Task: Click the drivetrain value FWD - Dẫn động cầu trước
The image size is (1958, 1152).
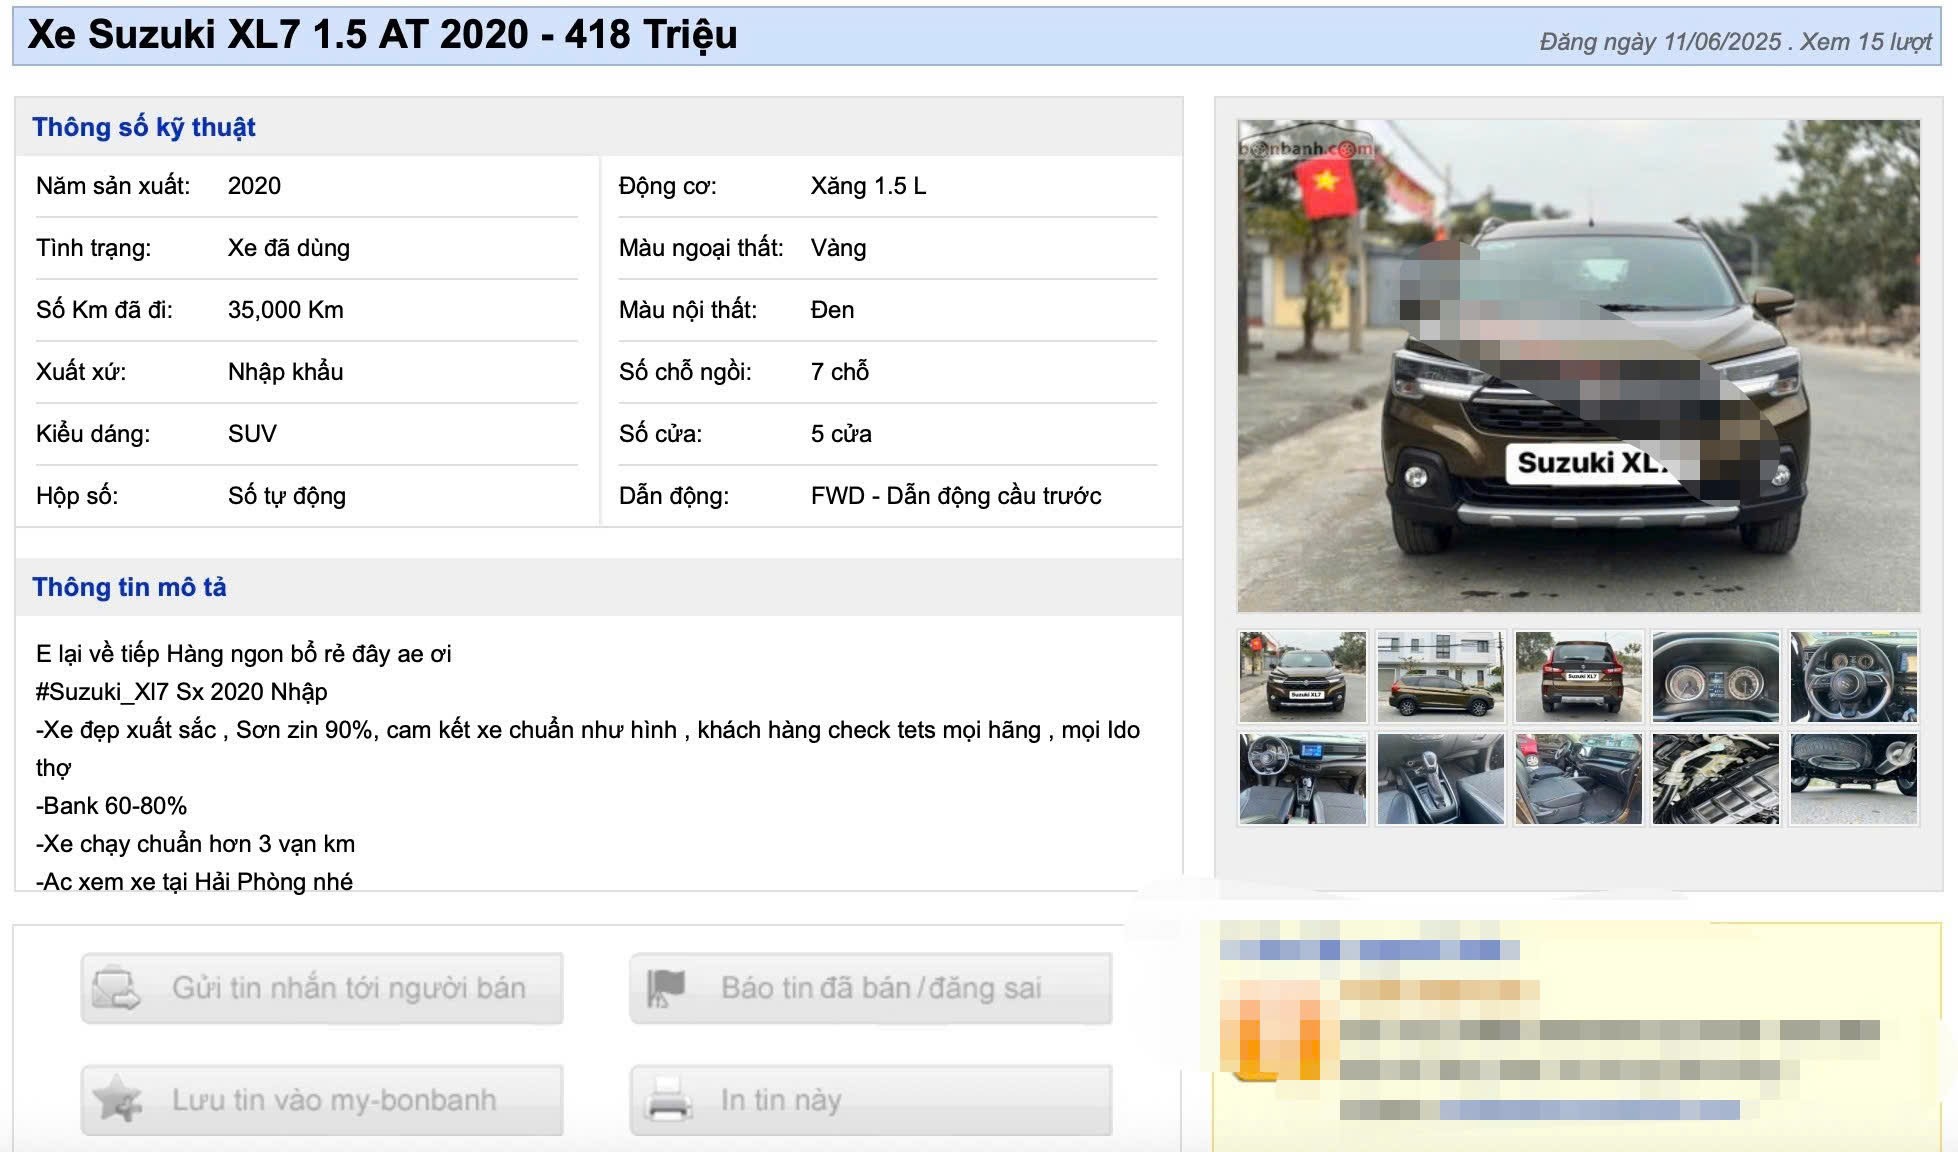Action: [956, 496]
